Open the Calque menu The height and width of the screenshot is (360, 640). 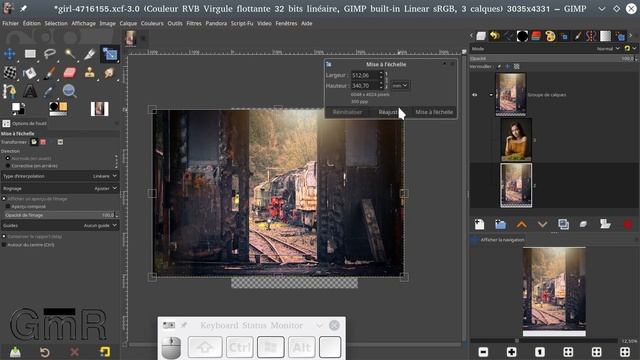pos(128,24)
